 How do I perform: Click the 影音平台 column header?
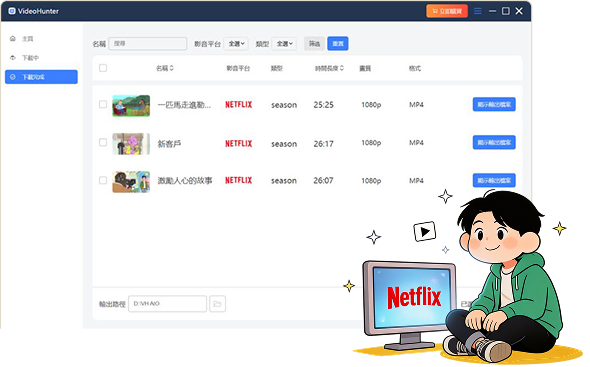(x=238, y=68)
